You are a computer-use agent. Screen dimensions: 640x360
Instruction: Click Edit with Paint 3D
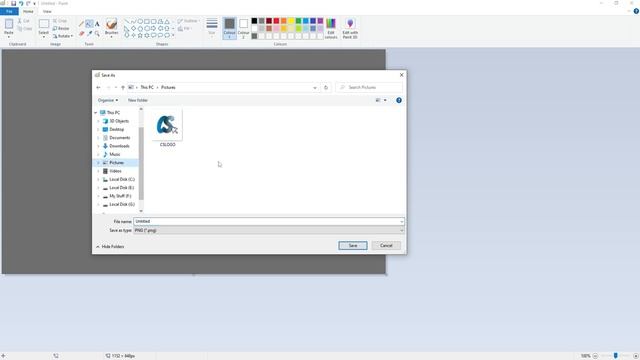350,28
